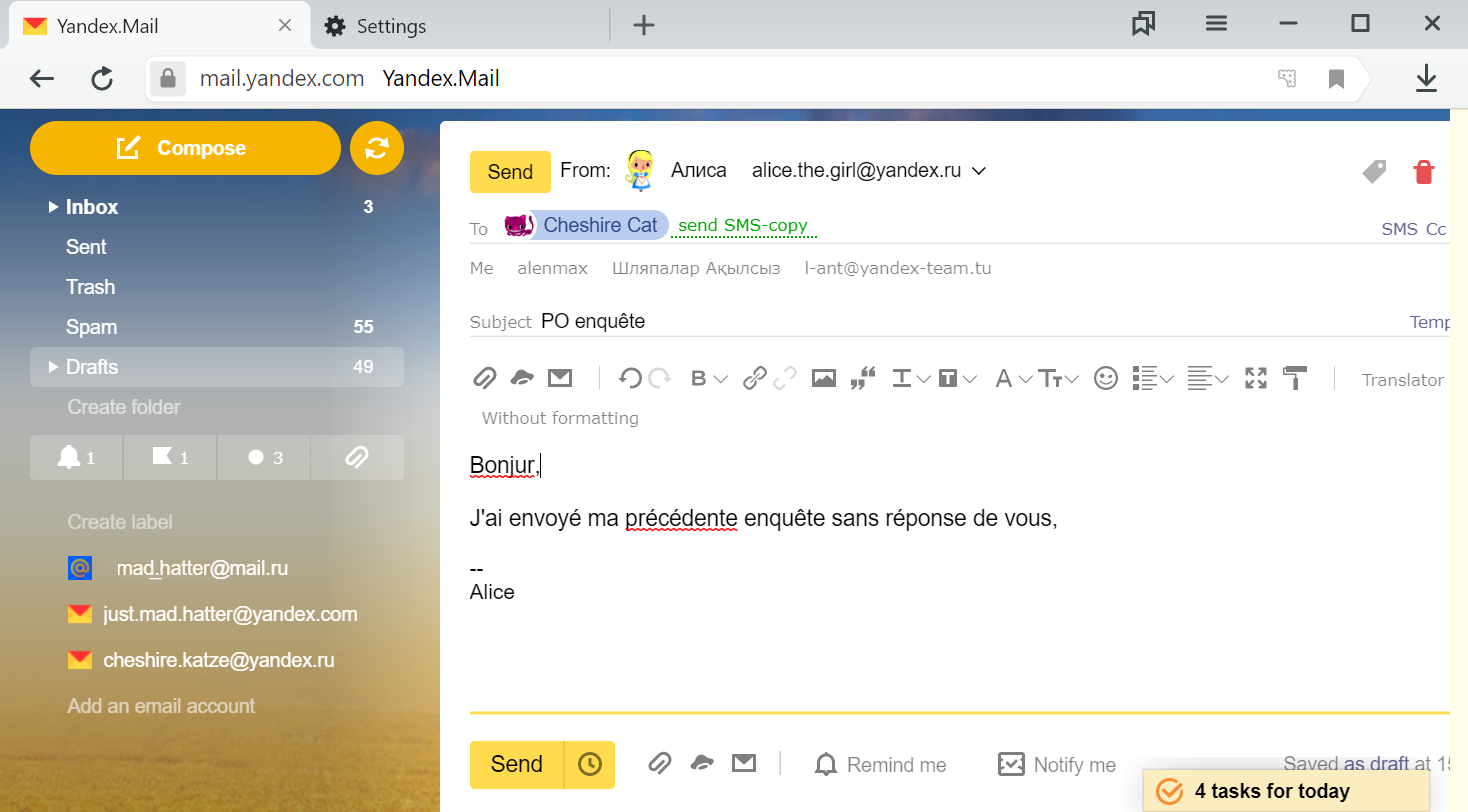Toggle unread messages filter showing 3

click(264, 458)
